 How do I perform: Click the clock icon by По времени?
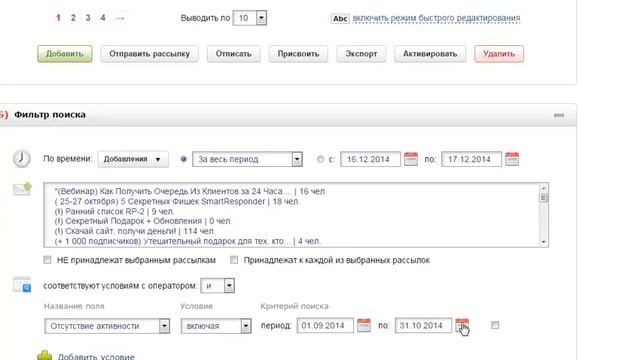pos(22,159)
